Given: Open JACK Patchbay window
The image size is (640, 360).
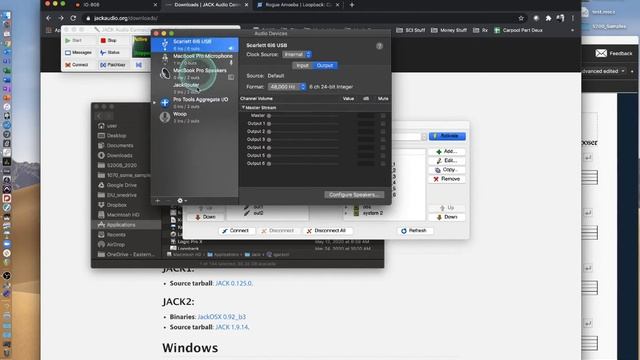Looking at the screenshot, I should click(x=113, y=65).
